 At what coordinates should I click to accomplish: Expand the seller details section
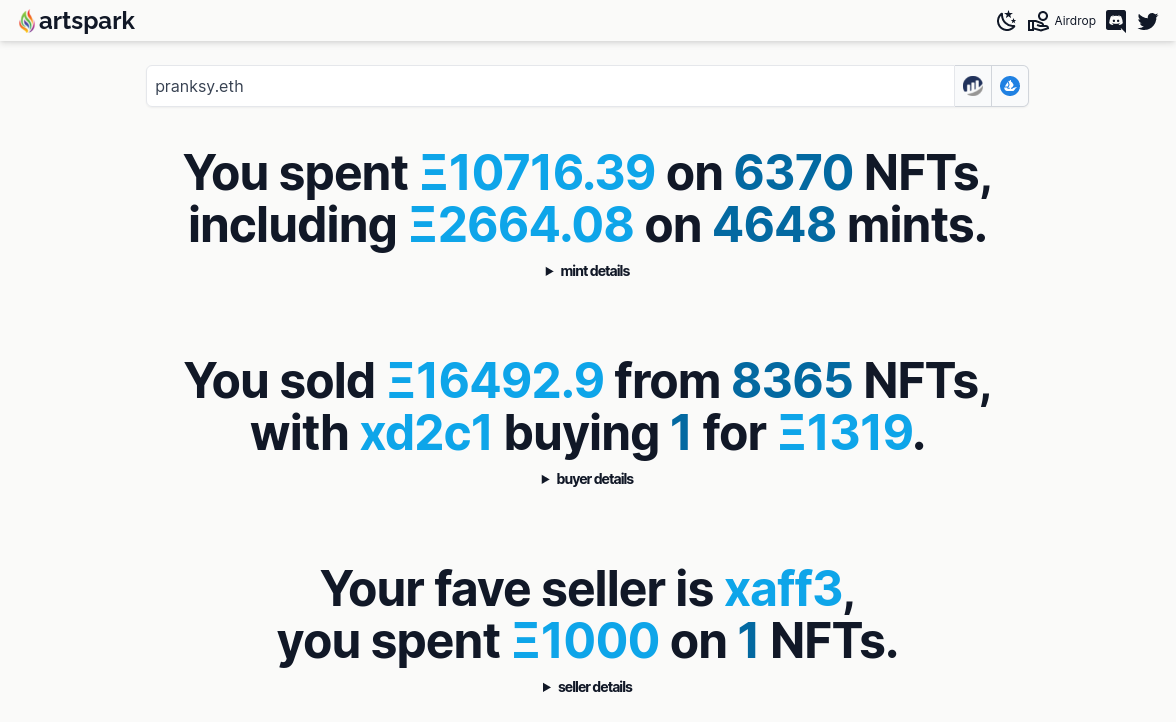coord(588,687)
